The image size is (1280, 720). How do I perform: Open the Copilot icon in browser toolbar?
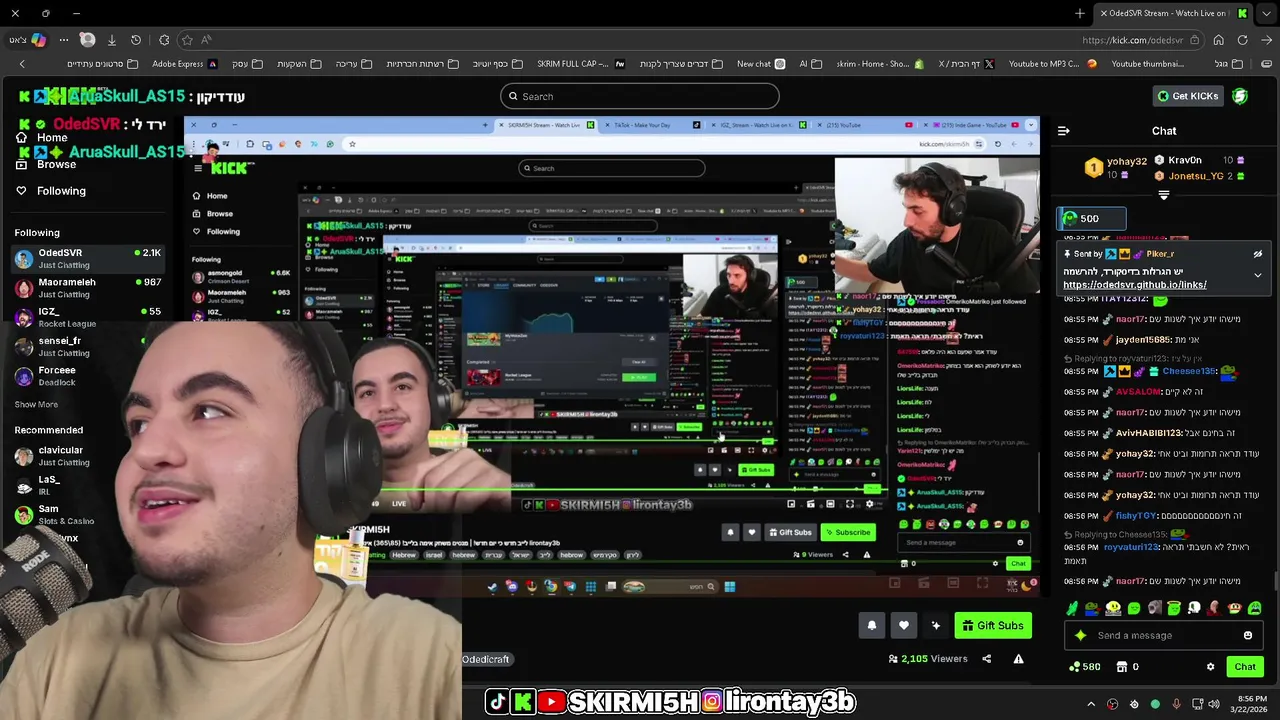(38, 40)
